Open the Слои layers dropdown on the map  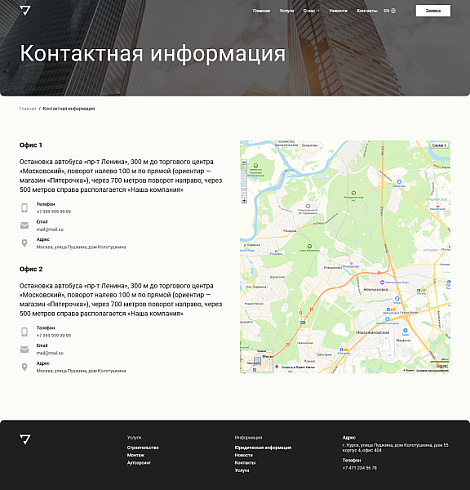(439, 145)
